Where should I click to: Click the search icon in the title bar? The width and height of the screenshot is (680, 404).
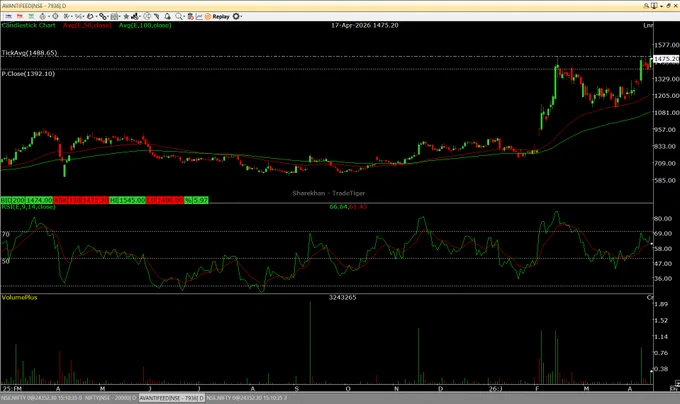click(646, 6)
